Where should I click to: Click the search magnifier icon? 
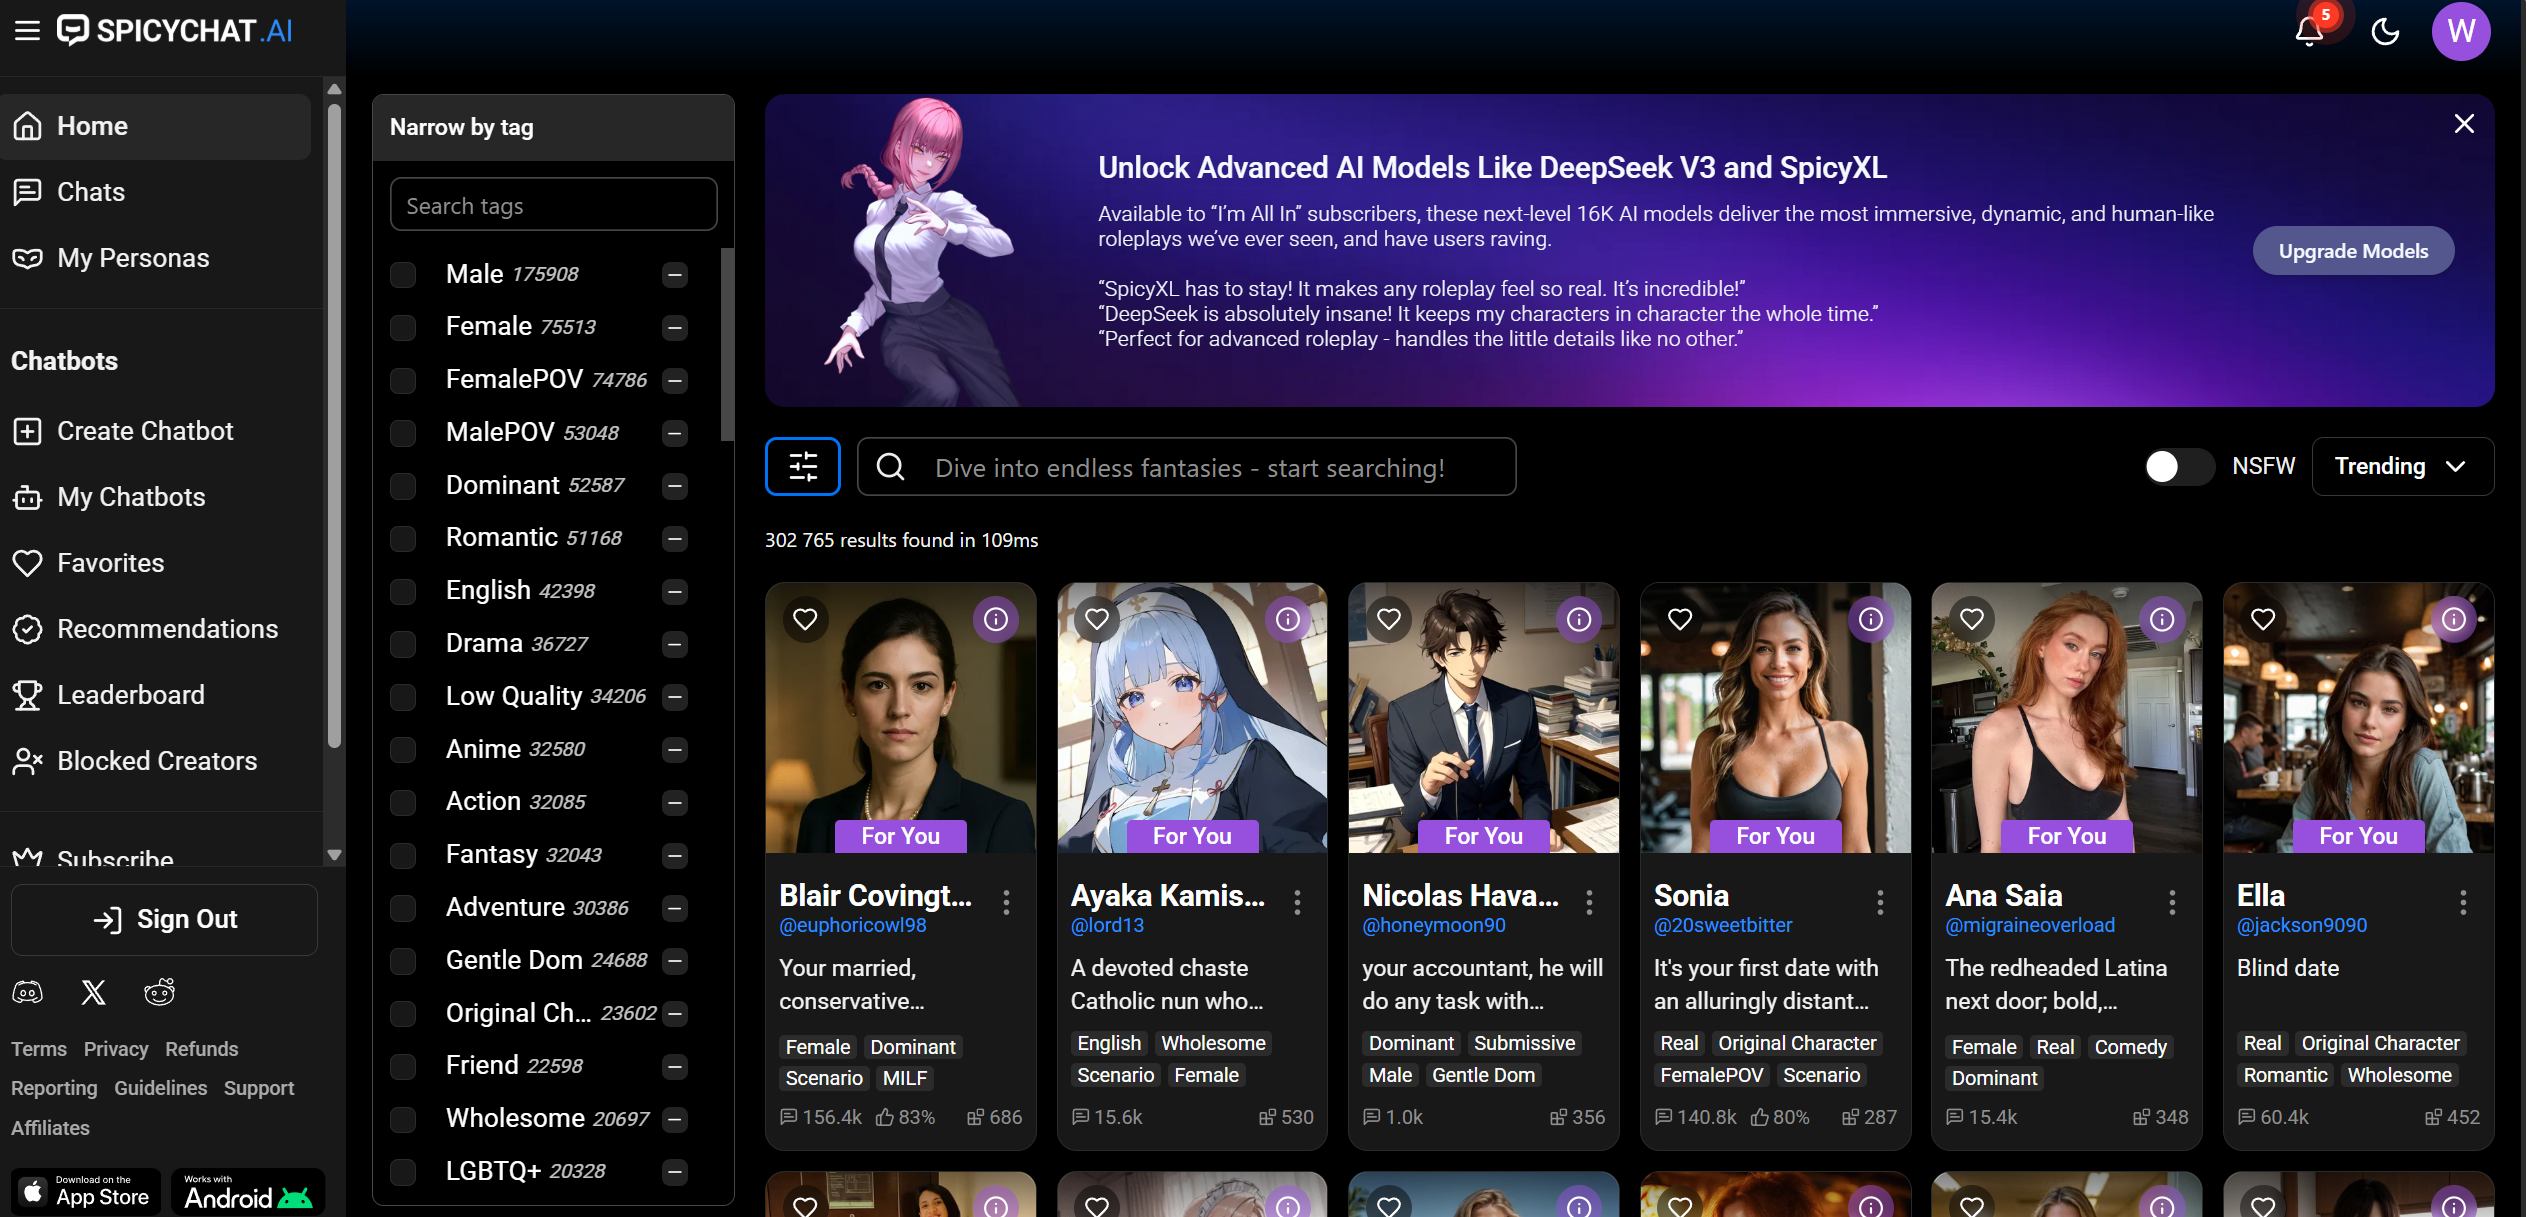pos(890,467)
